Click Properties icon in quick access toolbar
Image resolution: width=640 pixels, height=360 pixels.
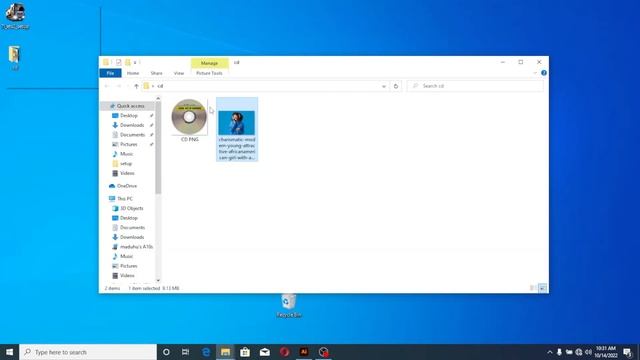[118, 62]
